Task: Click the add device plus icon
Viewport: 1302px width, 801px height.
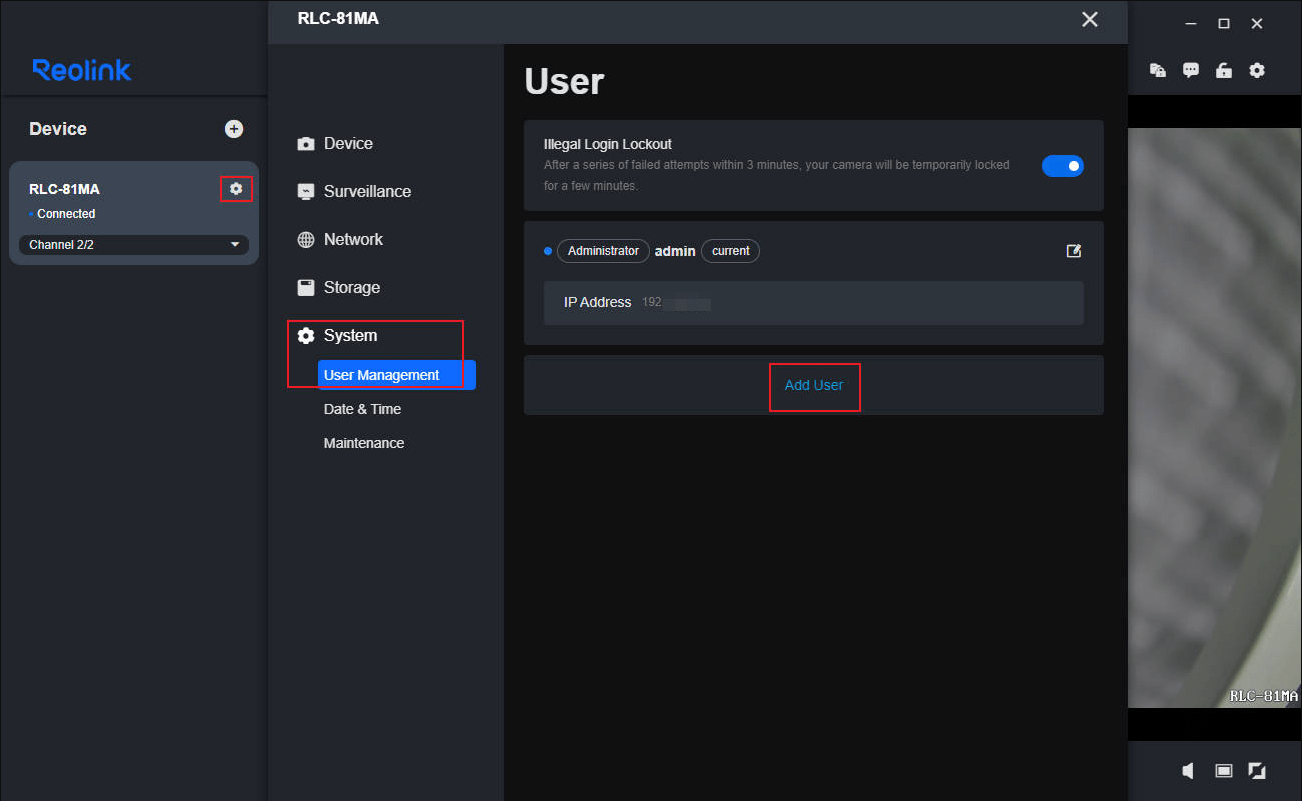Action: (233, 129)
